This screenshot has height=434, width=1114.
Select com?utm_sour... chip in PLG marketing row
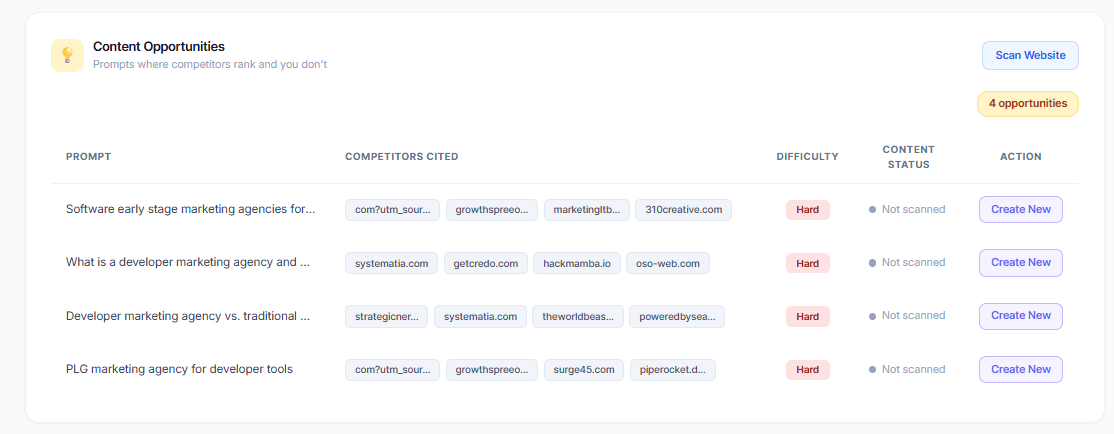coord(392,370)
